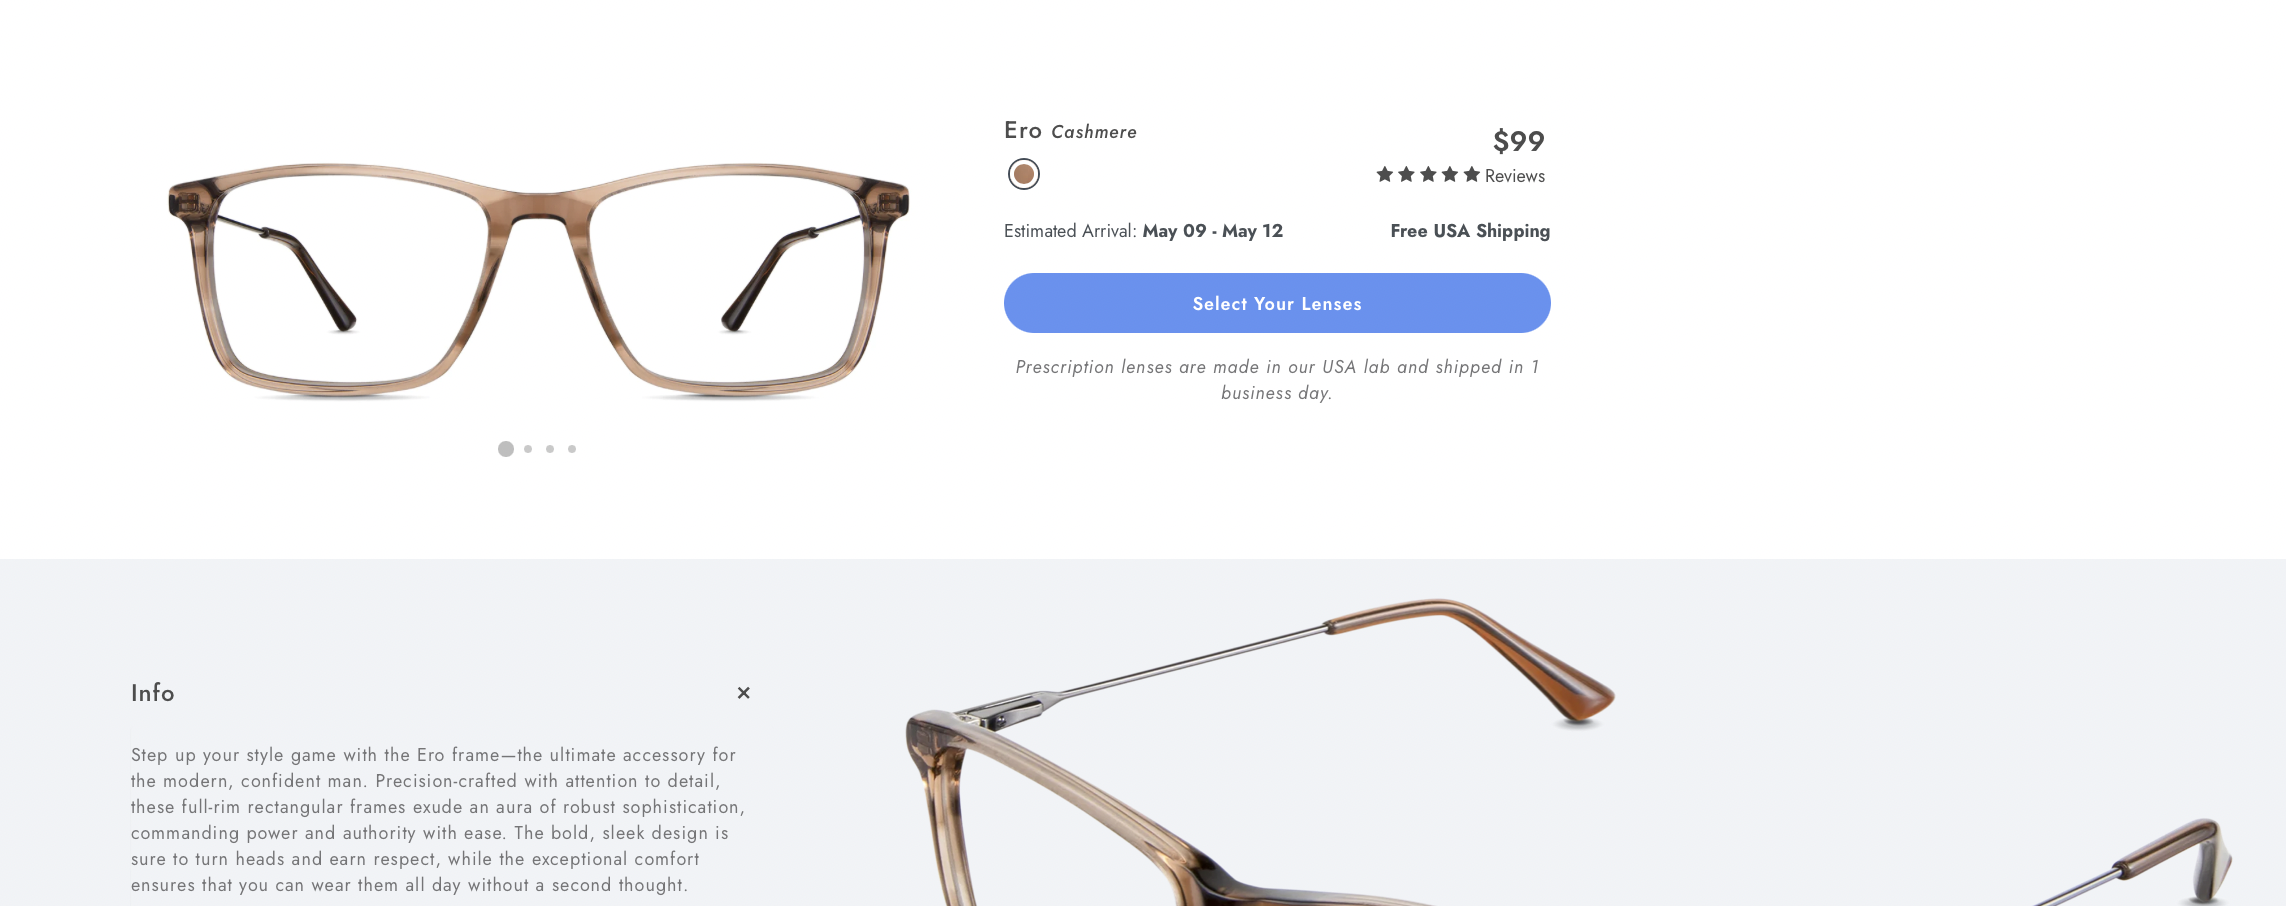Show the second product image via carousel dot

[x=528, y=449]
